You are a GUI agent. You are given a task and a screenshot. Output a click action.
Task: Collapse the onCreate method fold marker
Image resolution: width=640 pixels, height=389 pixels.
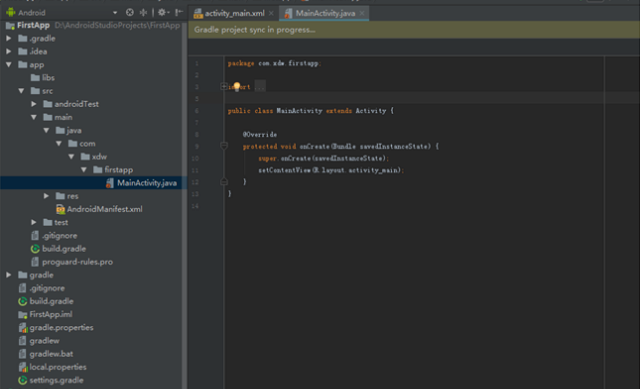click(x=224, y=146)
